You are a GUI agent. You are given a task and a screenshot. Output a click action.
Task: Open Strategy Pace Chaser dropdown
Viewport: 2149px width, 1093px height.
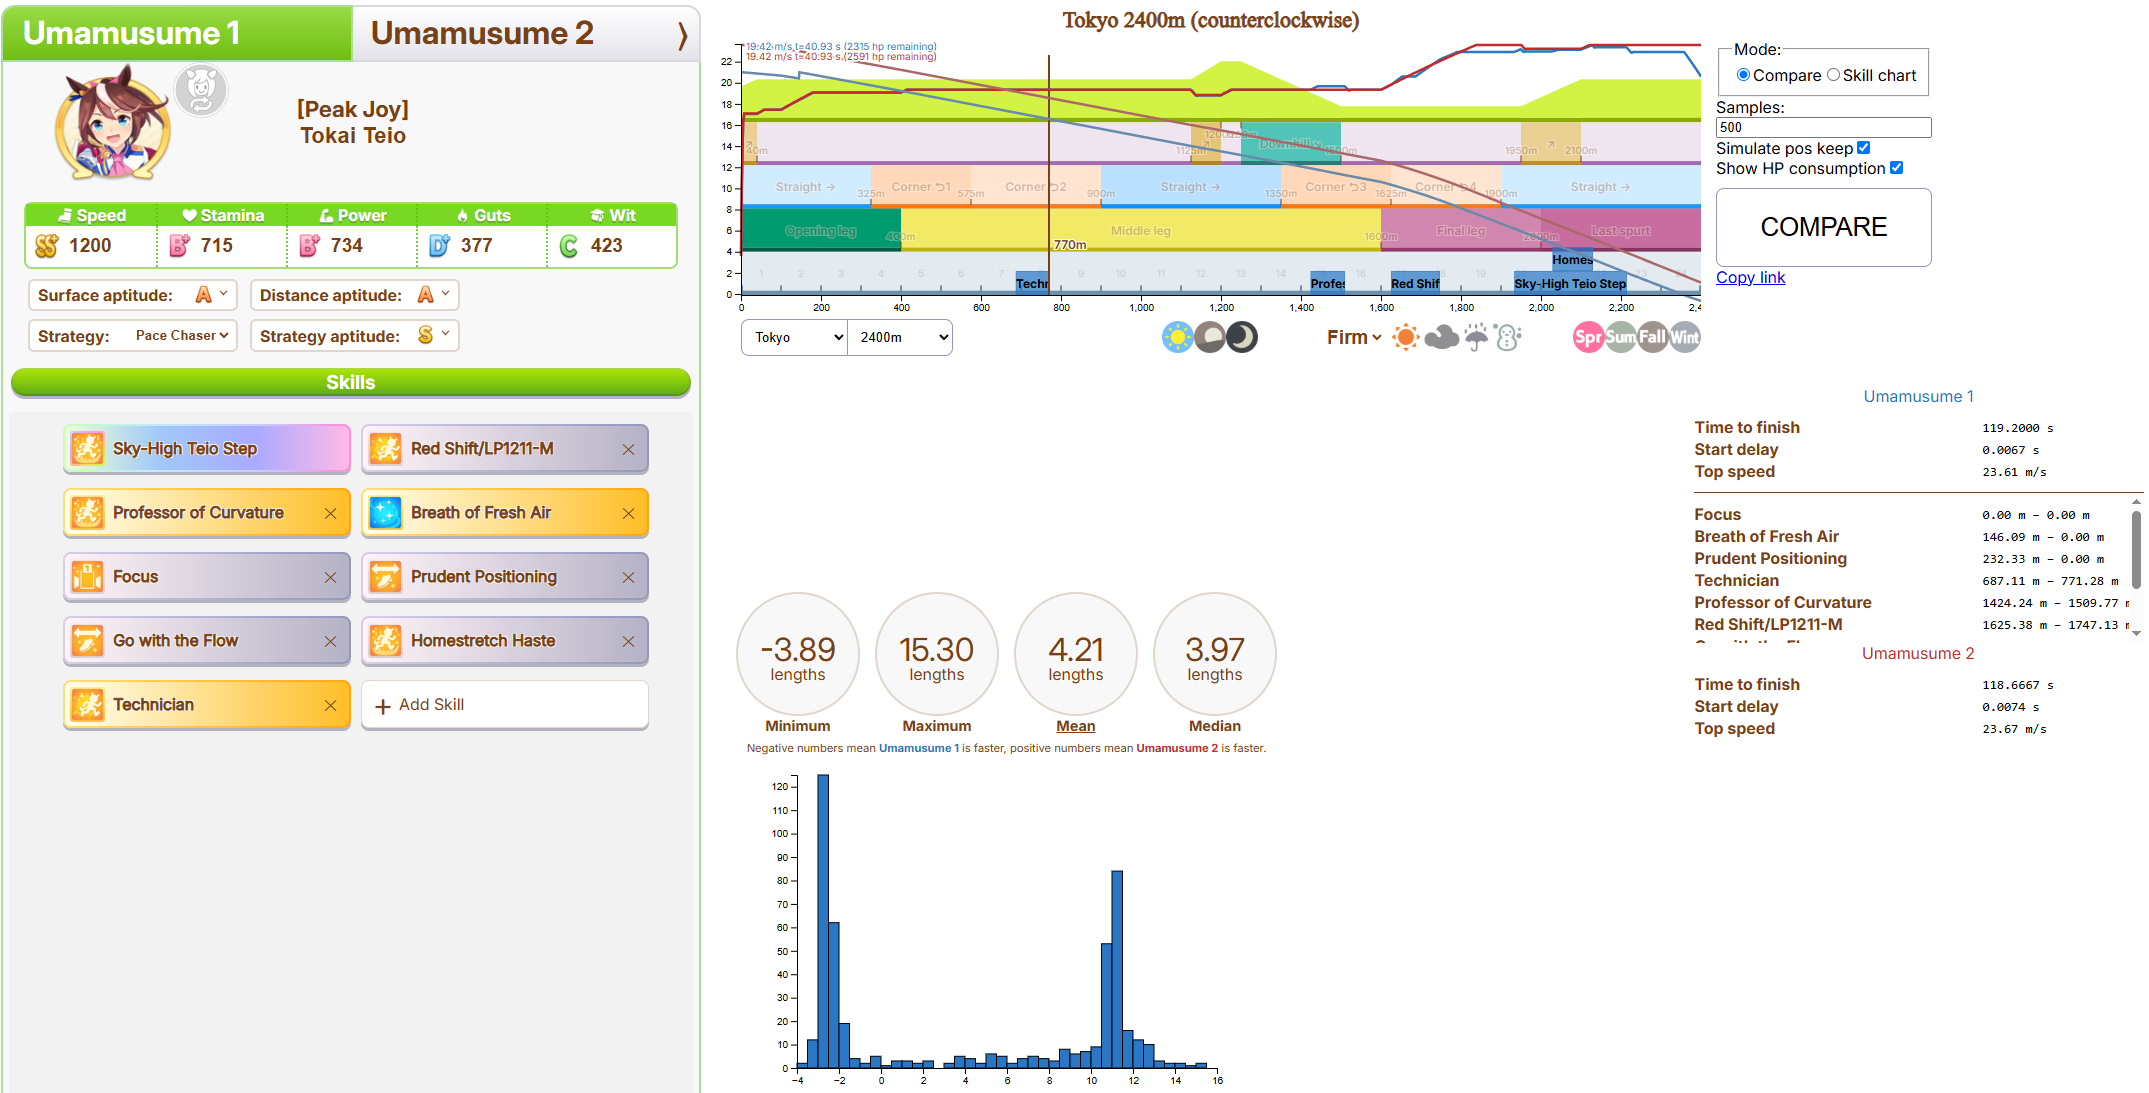click(x=182, y=336)
